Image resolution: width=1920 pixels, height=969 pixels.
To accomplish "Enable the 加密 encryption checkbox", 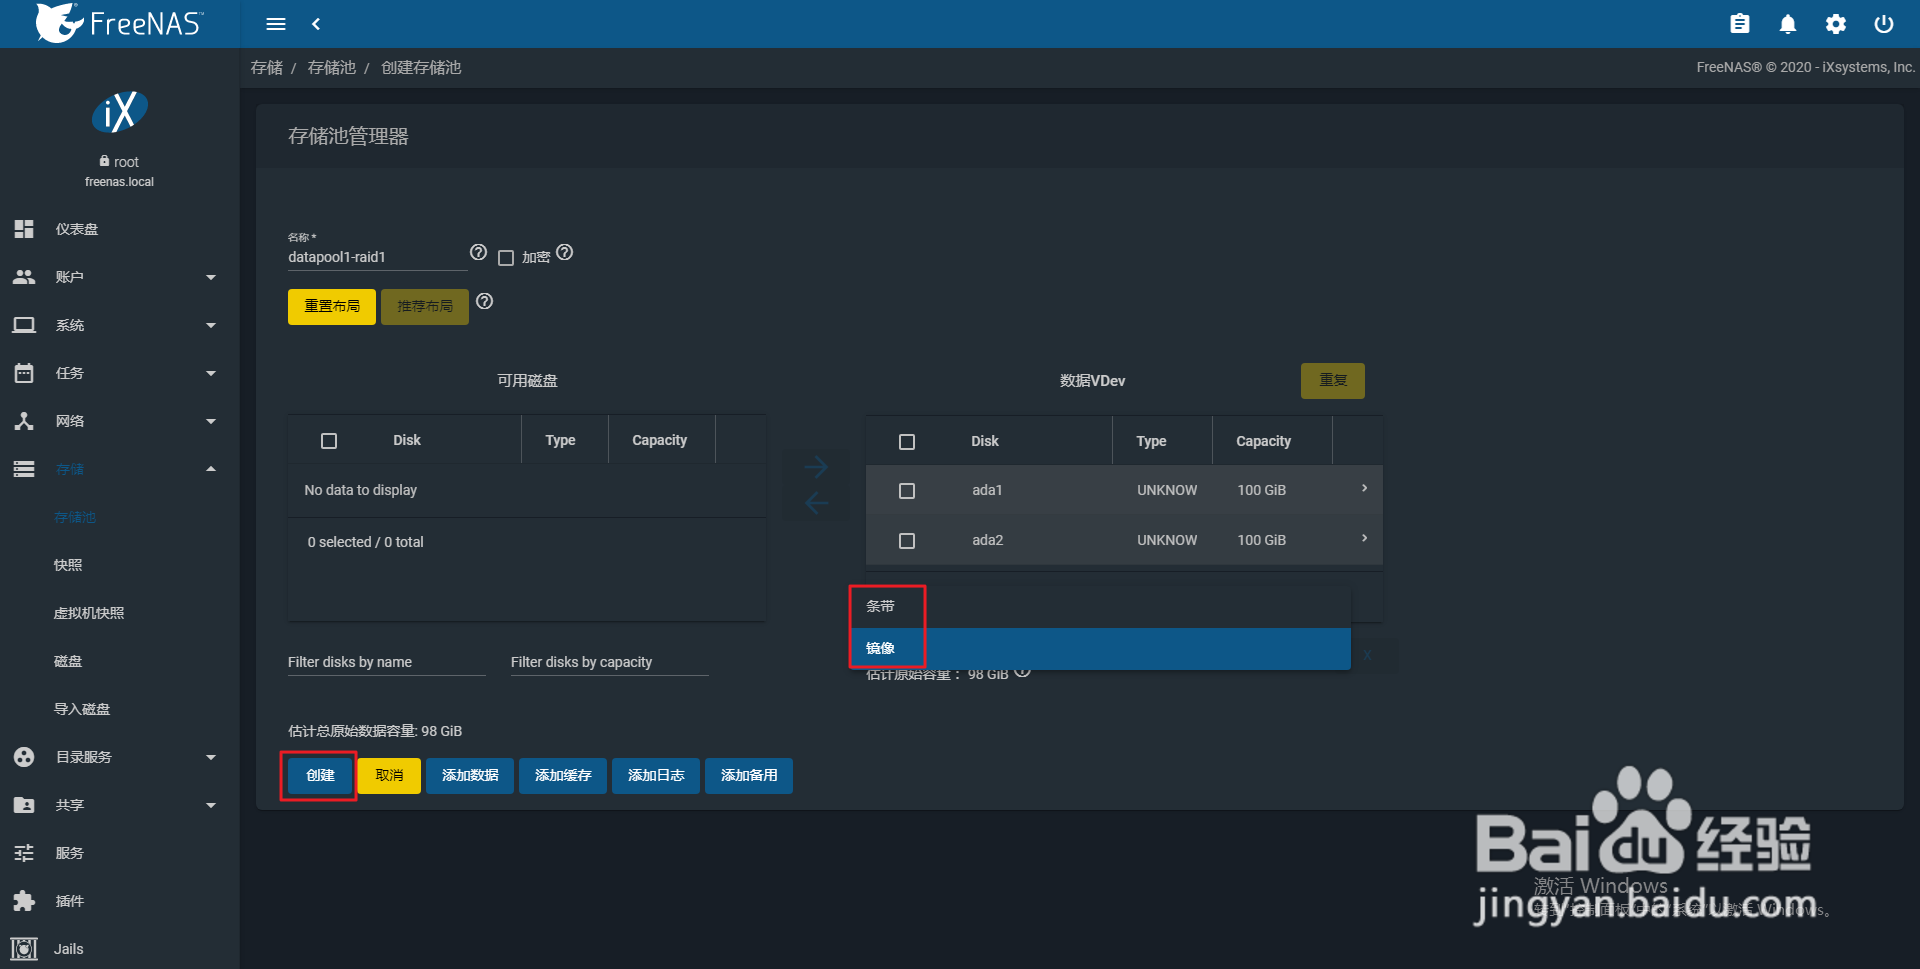I will point(506,258).
